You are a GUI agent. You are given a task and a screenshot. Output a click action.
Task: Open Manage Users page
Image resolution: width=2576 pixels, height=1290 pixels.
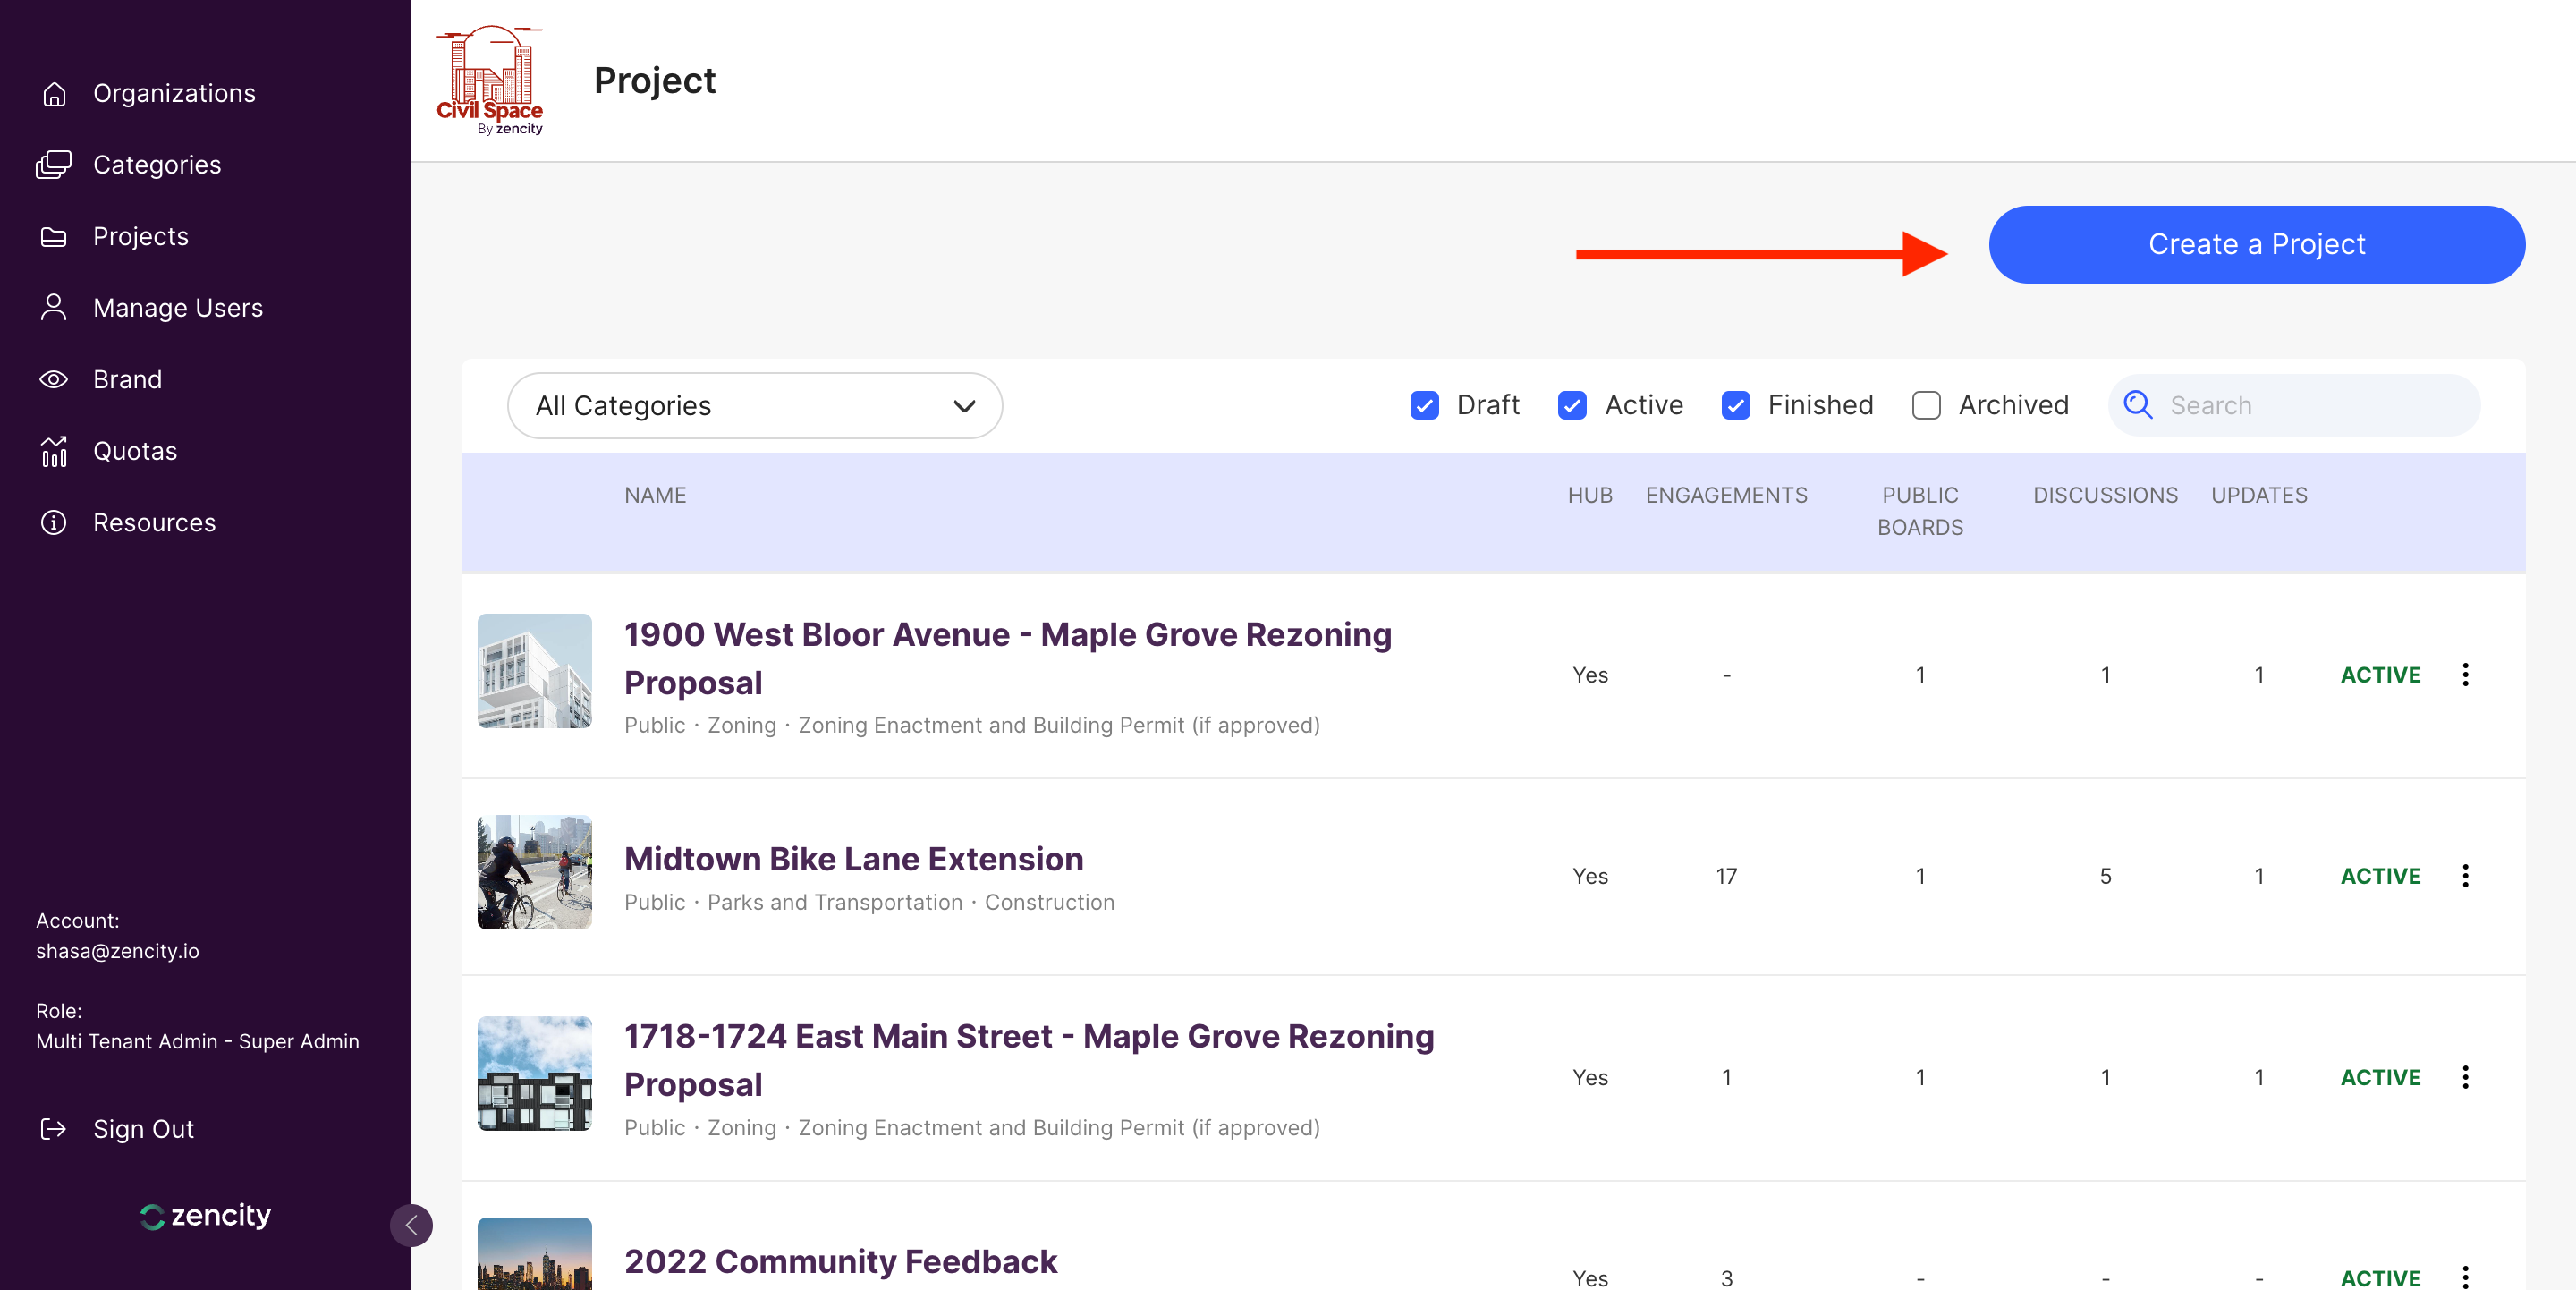[x=178, y=308]
